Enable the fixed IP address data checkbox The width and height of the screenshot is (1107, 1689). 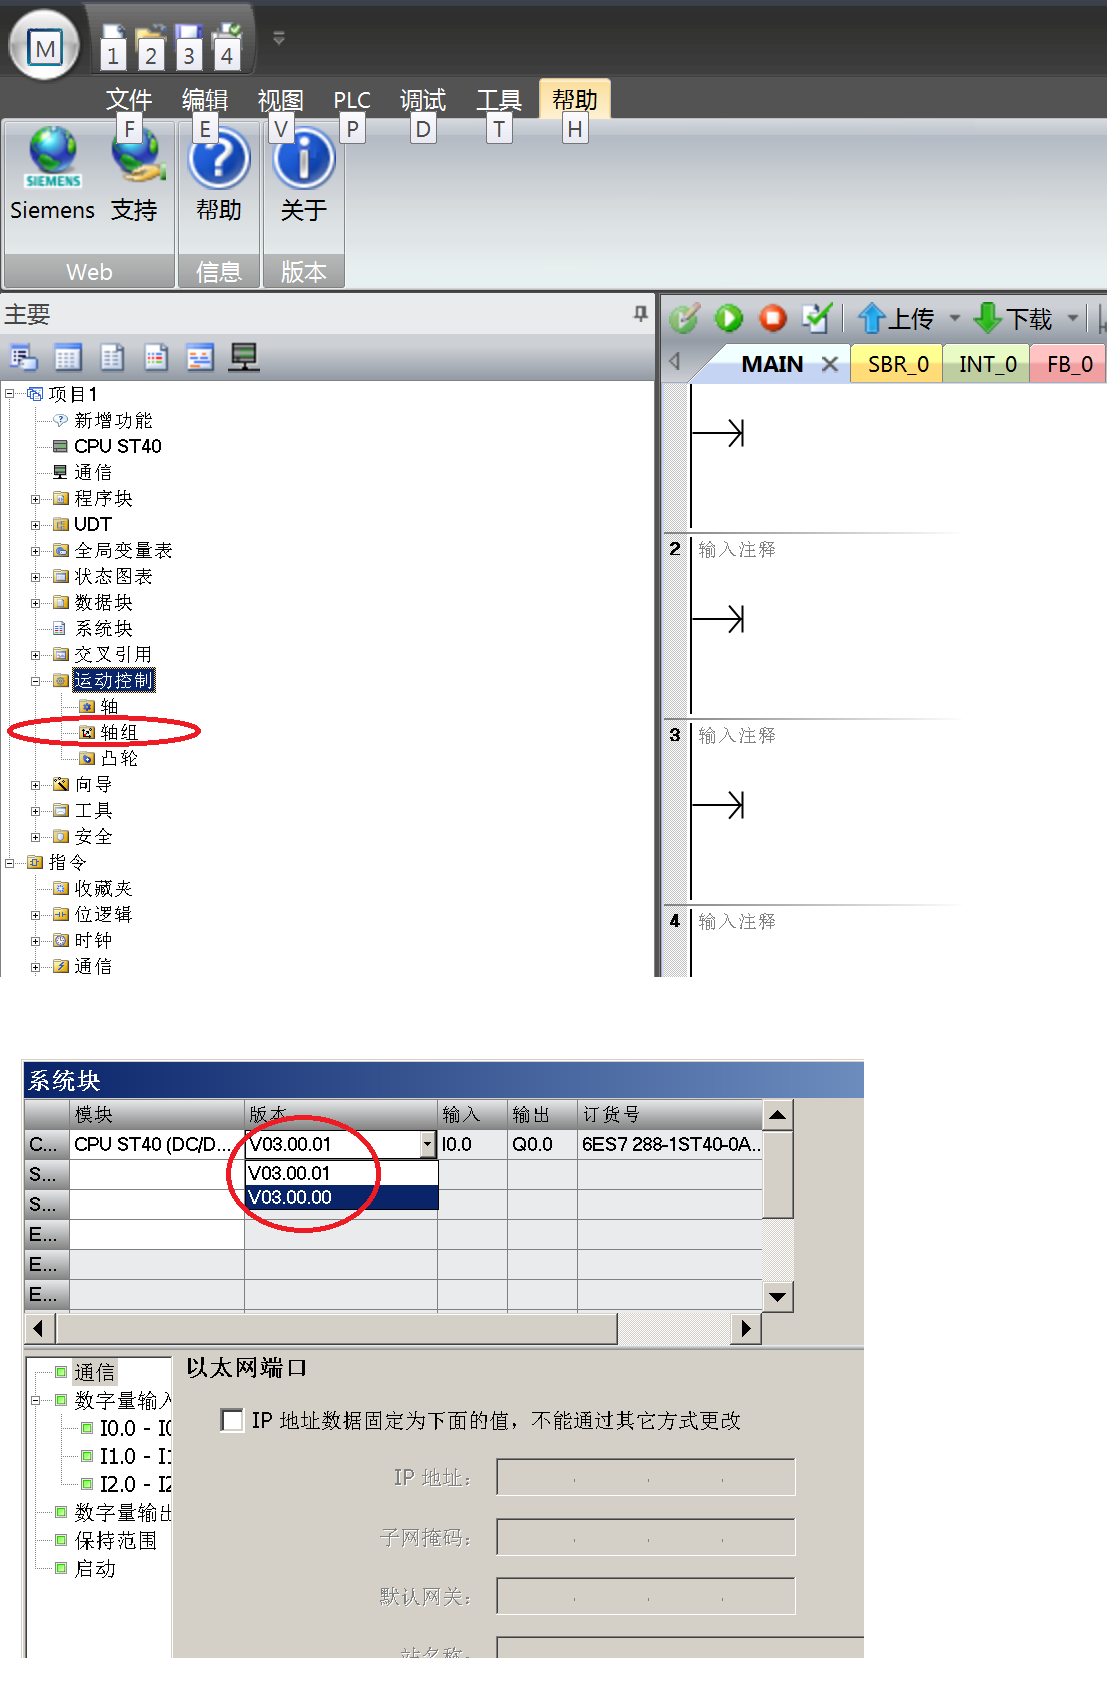[x=232, y=1421]
